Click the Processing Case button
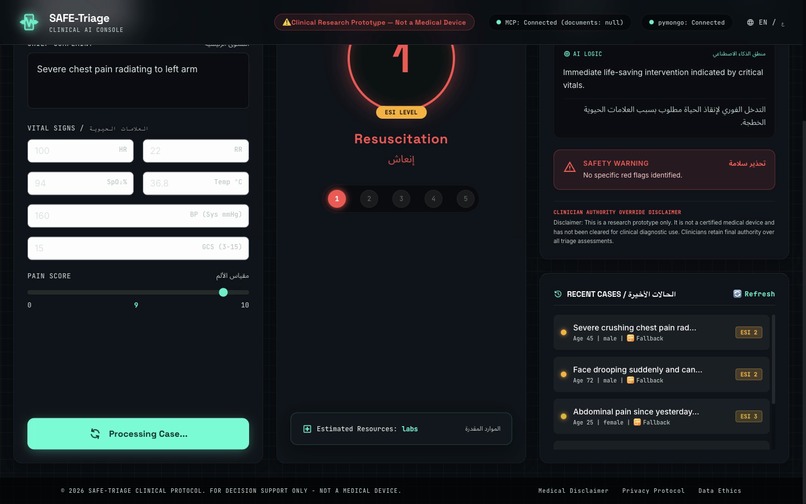The width and height of the screenshot is (806, 504). (138, 434)
